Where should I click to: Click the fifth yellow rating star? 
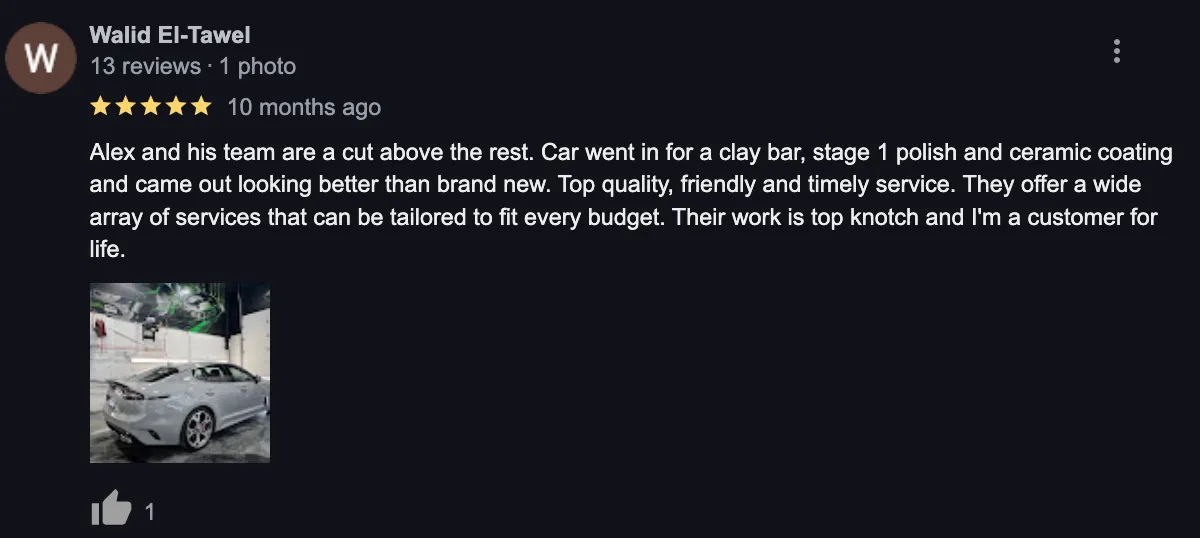(x=201, y=106)
